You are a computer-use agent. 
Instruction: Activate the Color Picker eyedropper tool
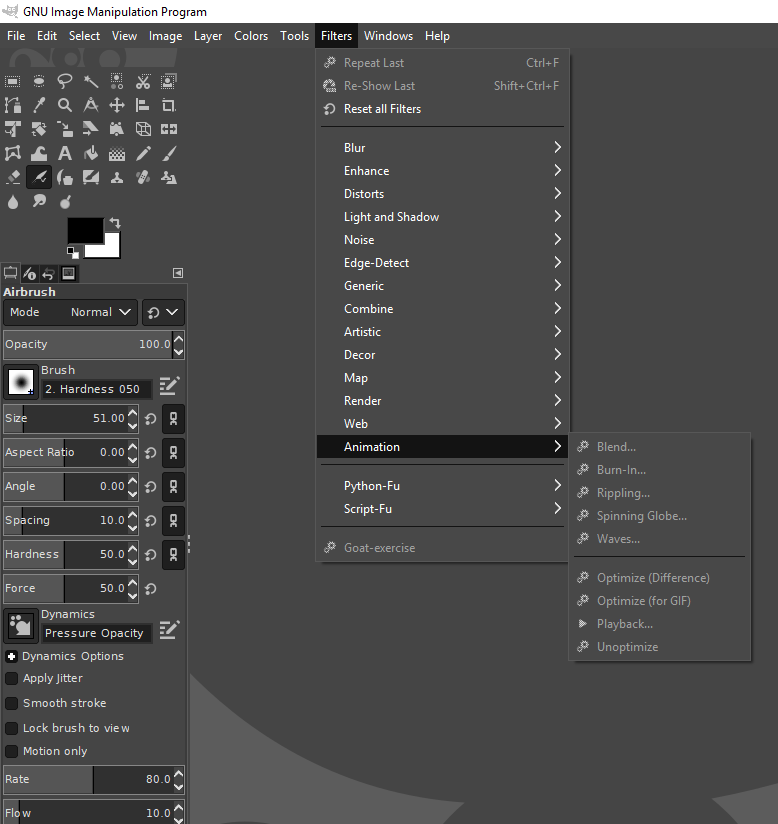[39, 105]
